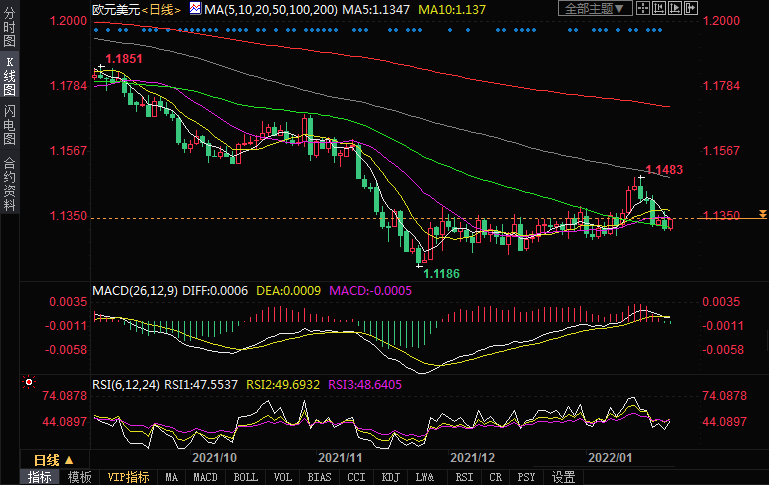Select the 指标 tab at bottom
769x485 pixels.
(39, 477)
